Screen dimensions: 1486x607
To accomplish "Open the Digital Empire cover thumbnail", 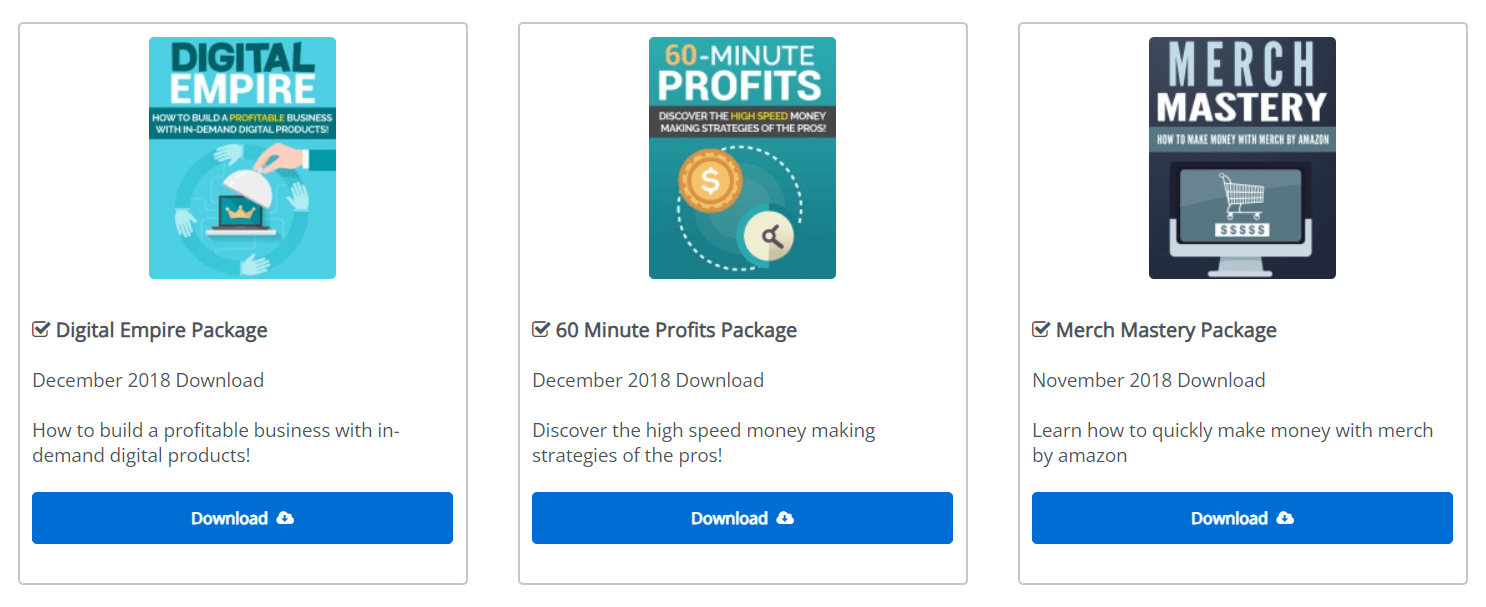I will point(242,158).
